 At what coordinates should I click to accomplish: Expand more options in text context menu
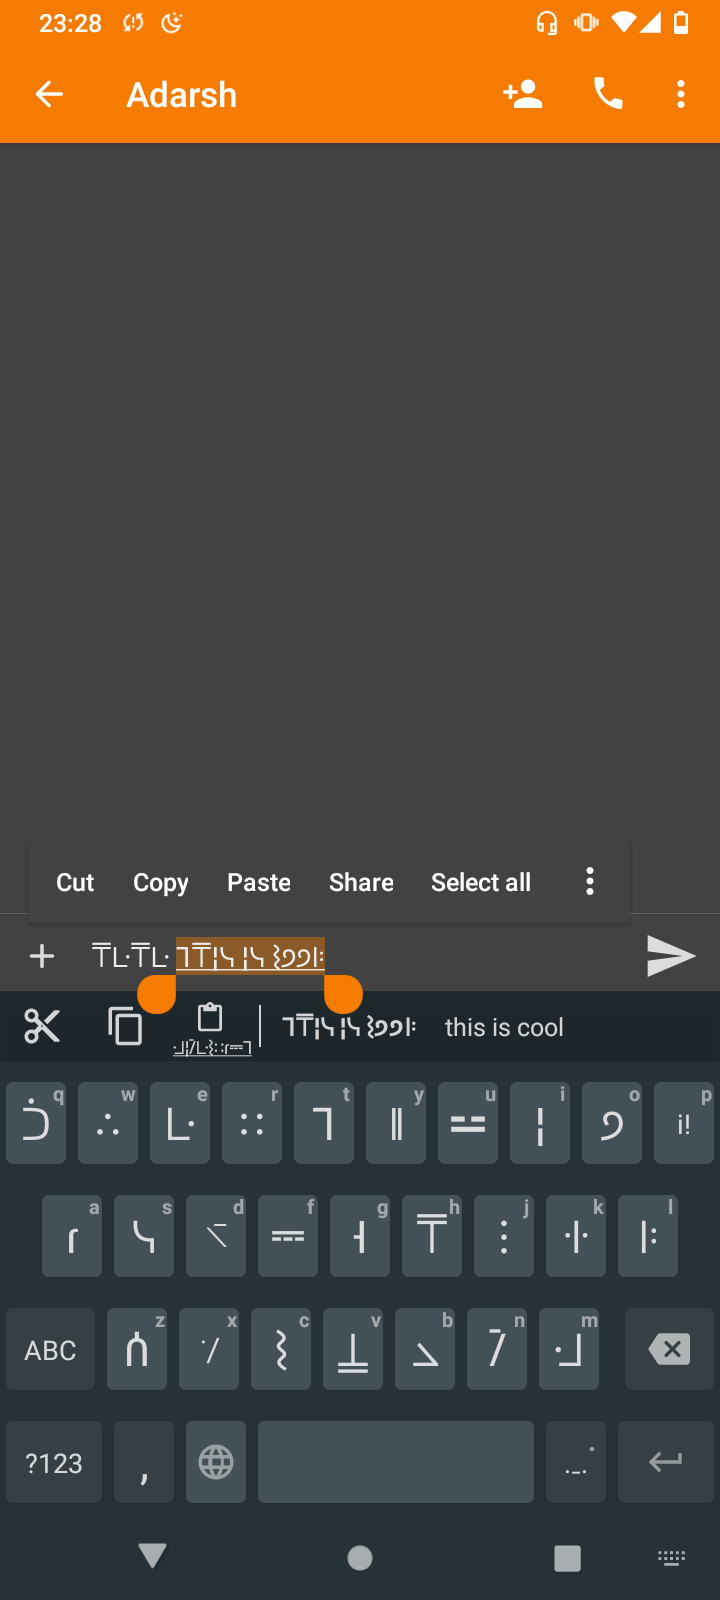[x=590, y=881]
